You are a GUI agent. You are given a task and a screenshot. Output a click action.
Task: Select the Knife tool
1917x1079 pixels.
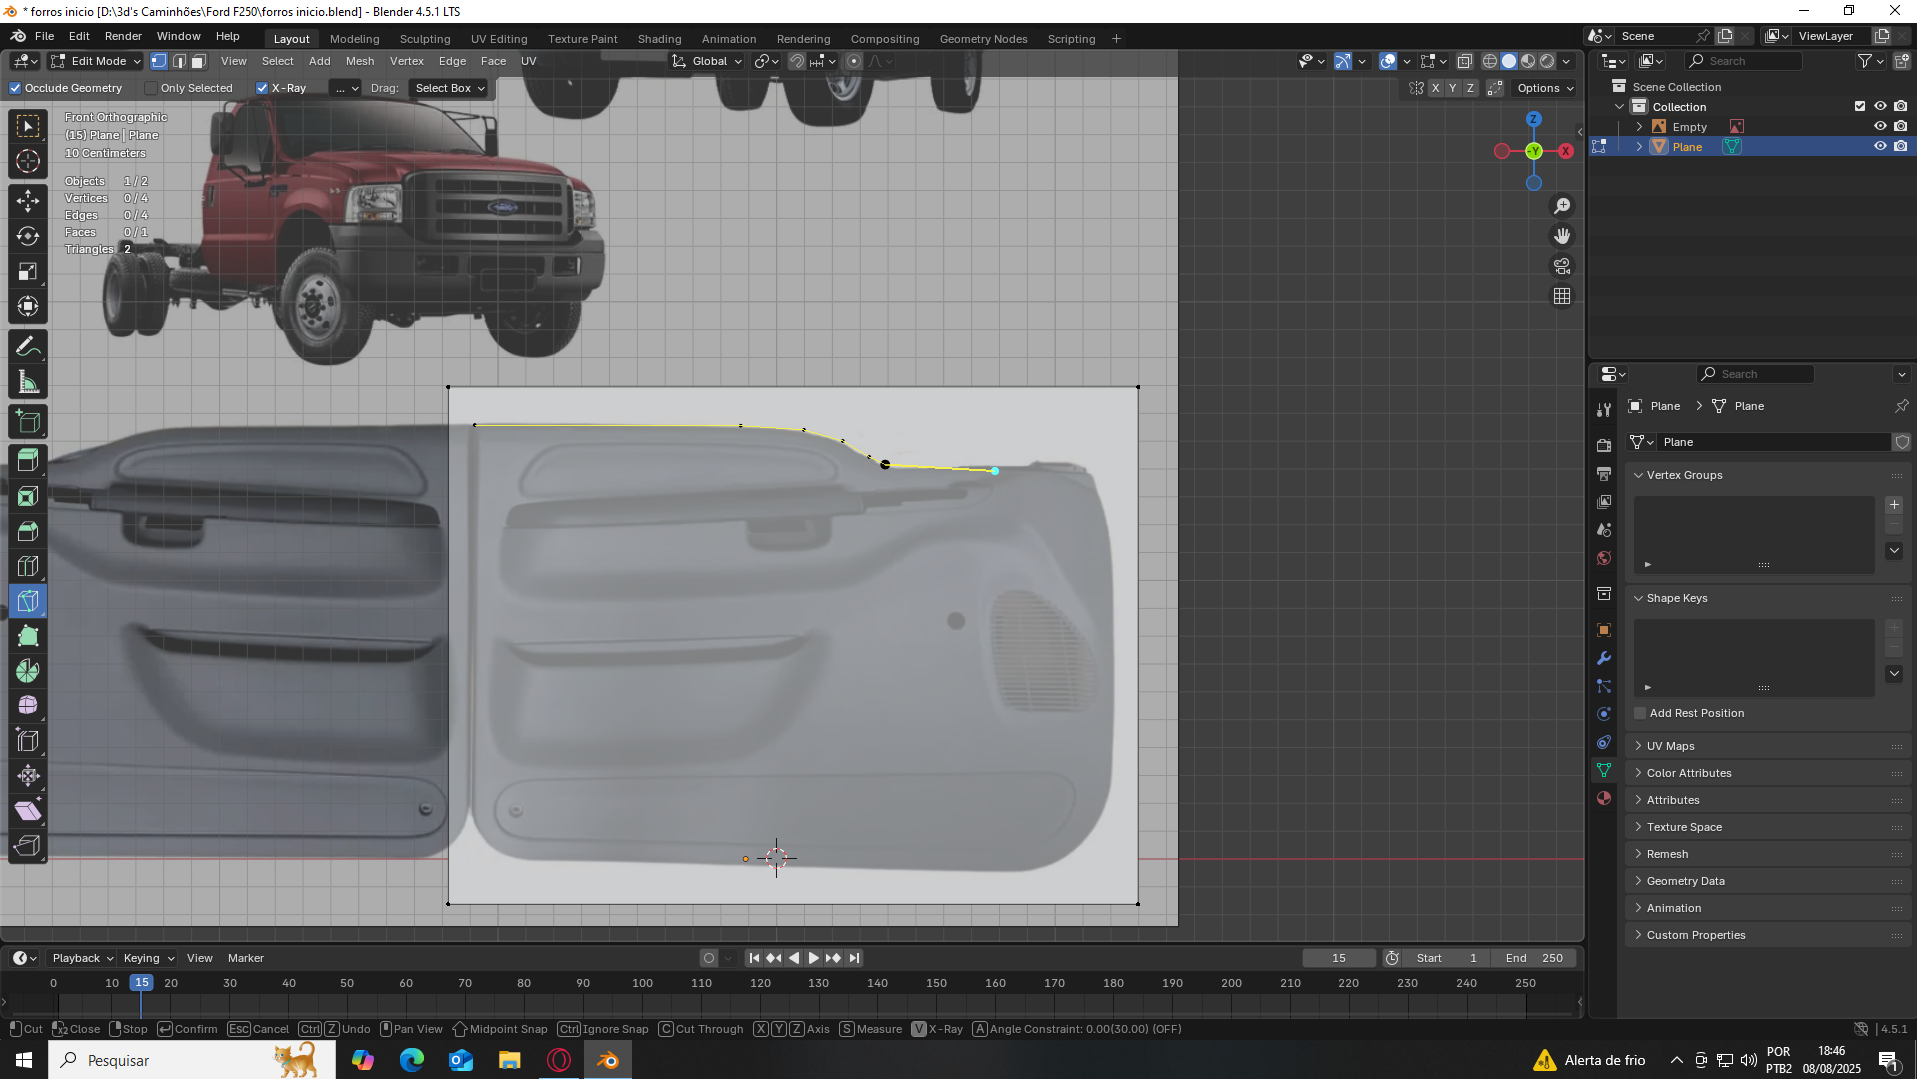click(x=28, y=601)
